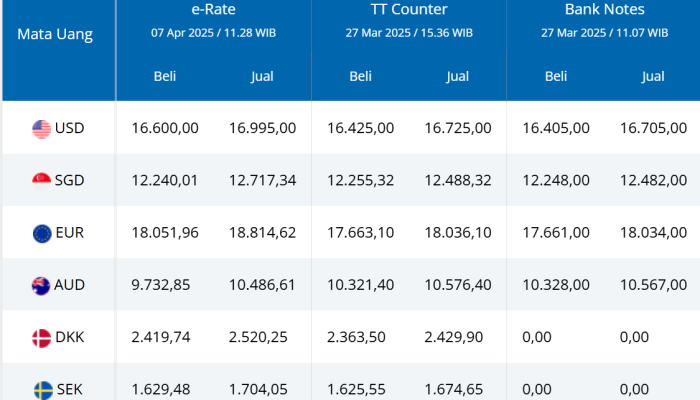The width and height of the screenshot is (700, 400).
Task: Click the e-Rate timestamp 07 Apr 2025
Action: point(213,32)
